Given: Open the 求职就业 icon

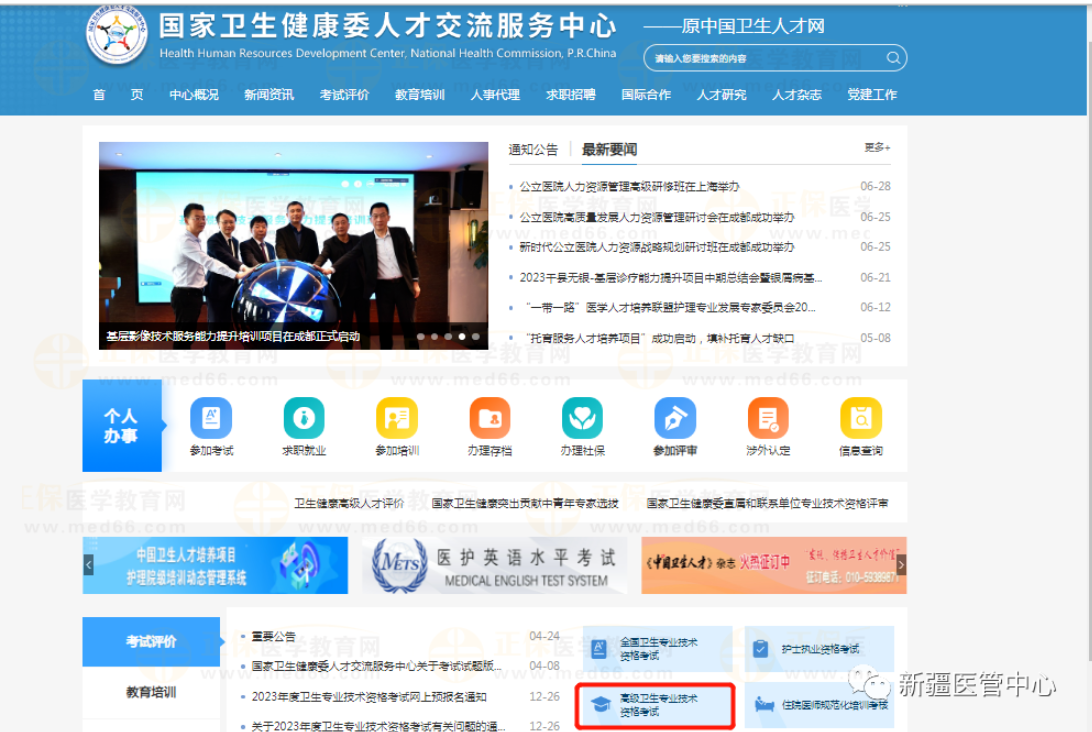Looking at the screenshot, I should tap(304, 418).
